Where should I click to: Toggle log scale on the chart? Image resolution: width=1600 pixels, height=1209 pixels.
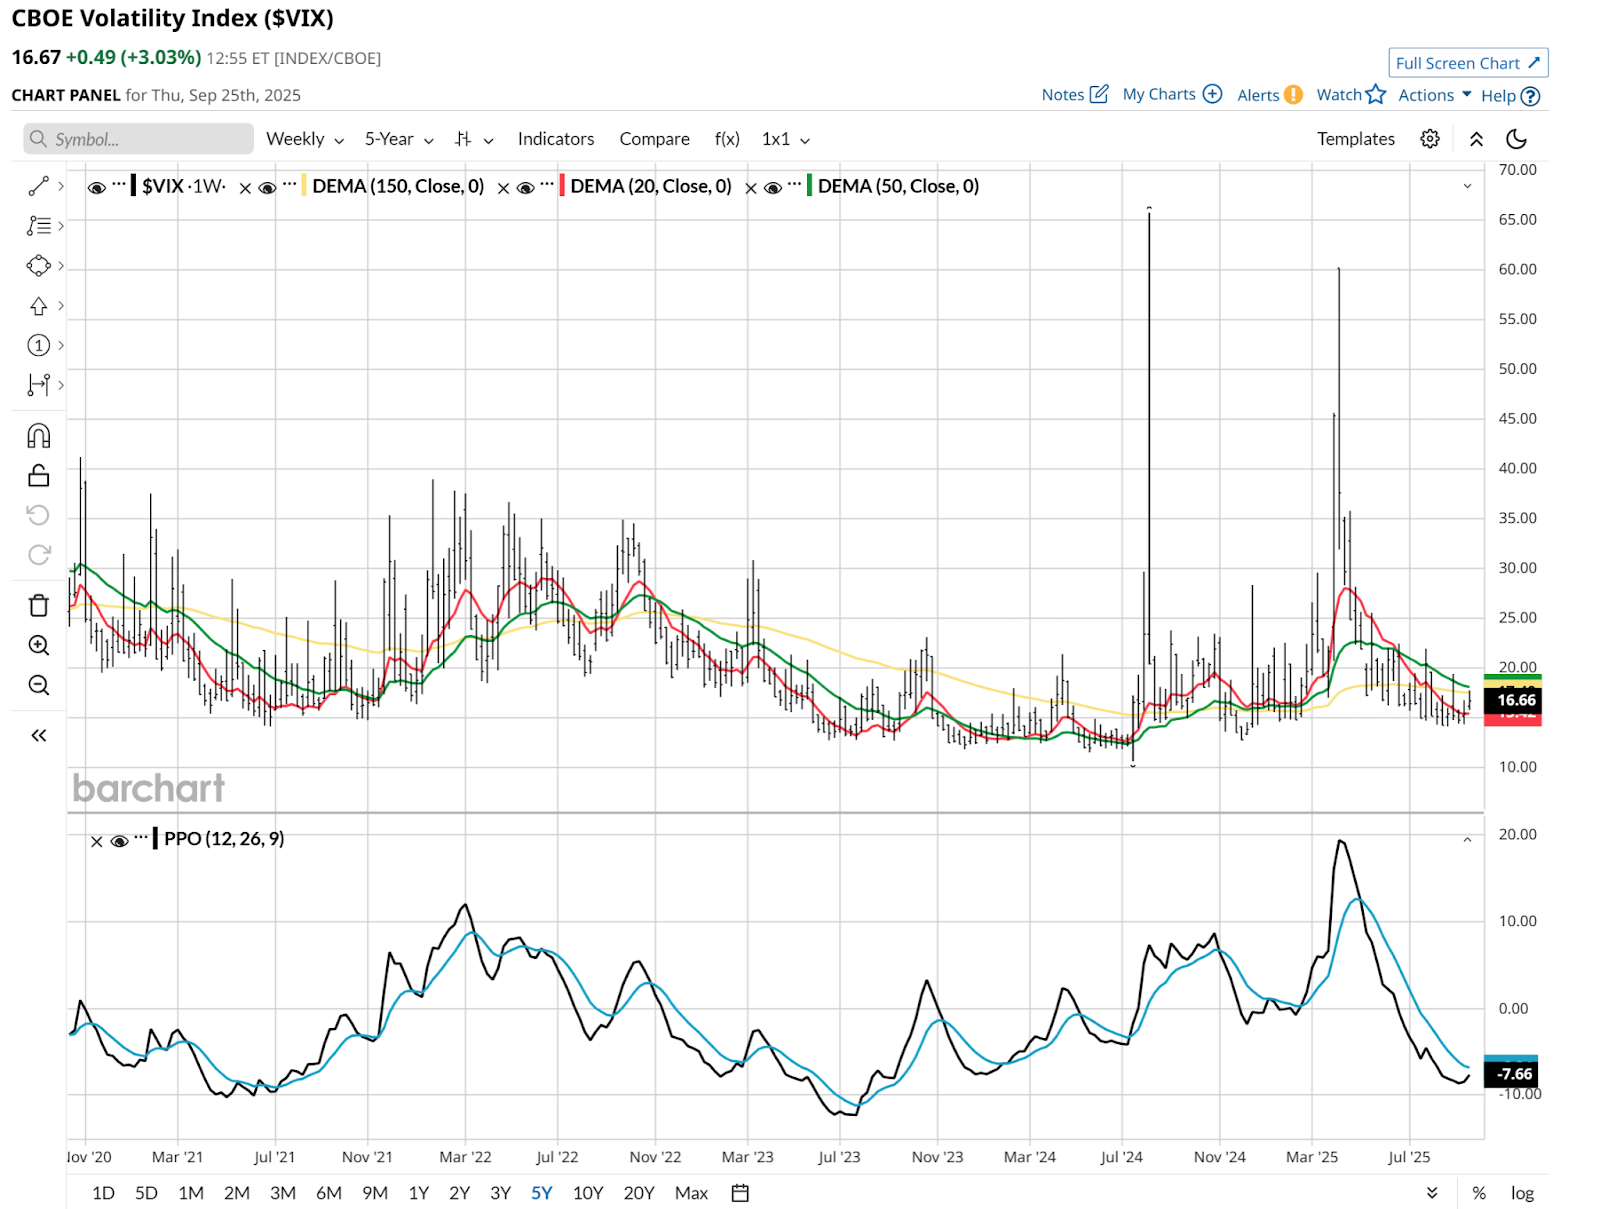(1522, 1193)
